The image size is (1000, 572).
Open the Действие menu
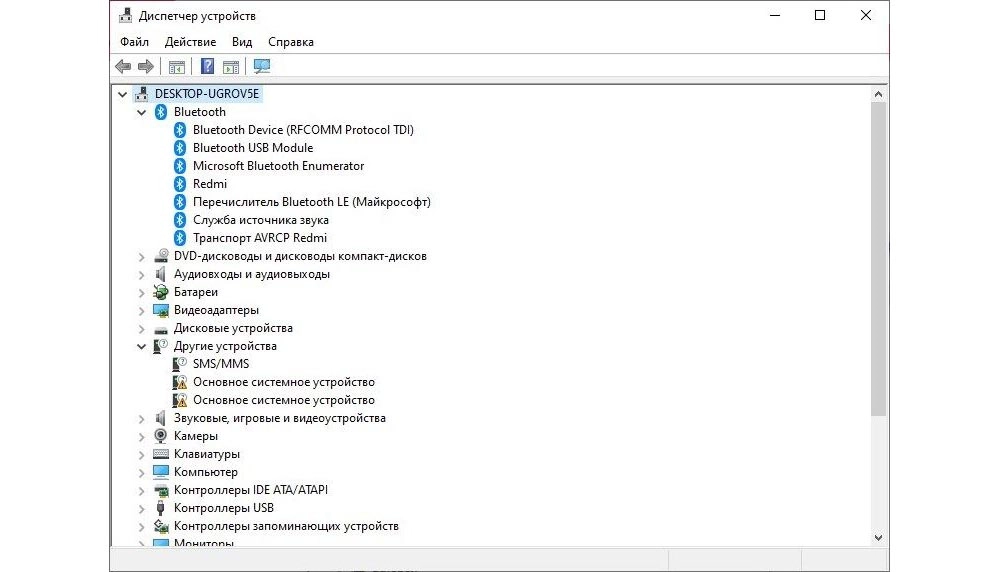pyautogui.click(x=190, y=42)
